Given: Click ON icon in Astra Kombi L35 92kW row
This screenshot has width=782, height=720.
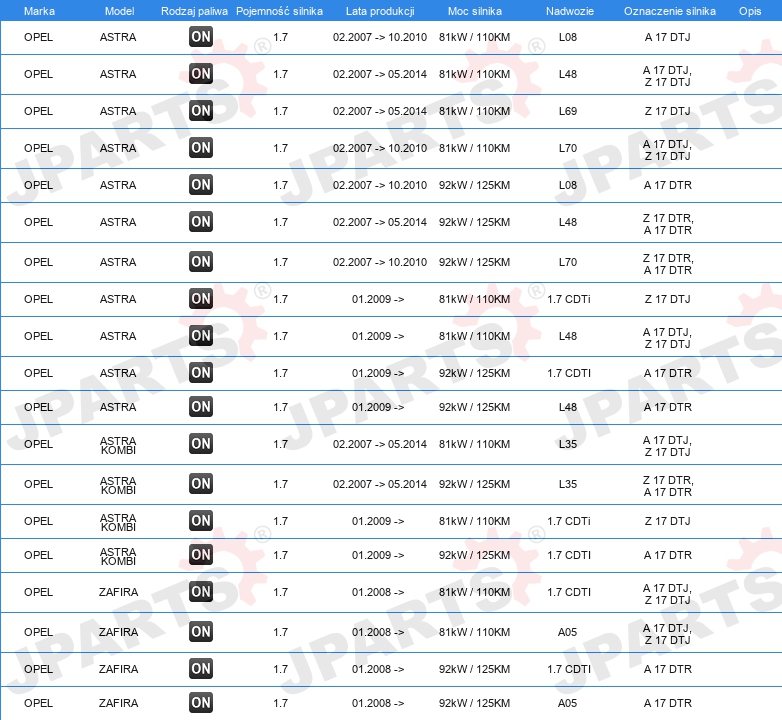Looking at the screenshot, I should click(201, 484).
